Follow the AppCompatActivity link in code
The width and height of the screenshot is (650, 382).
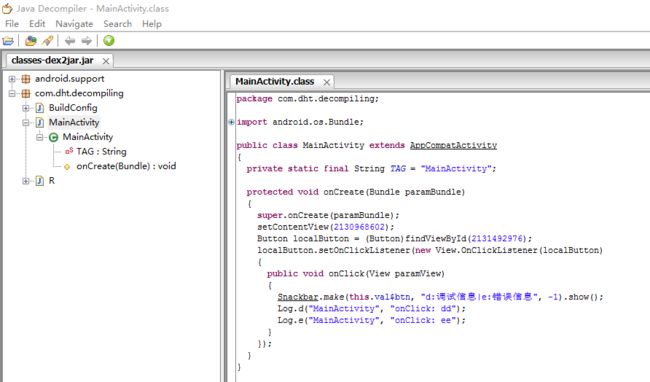(x=454, y=145)
